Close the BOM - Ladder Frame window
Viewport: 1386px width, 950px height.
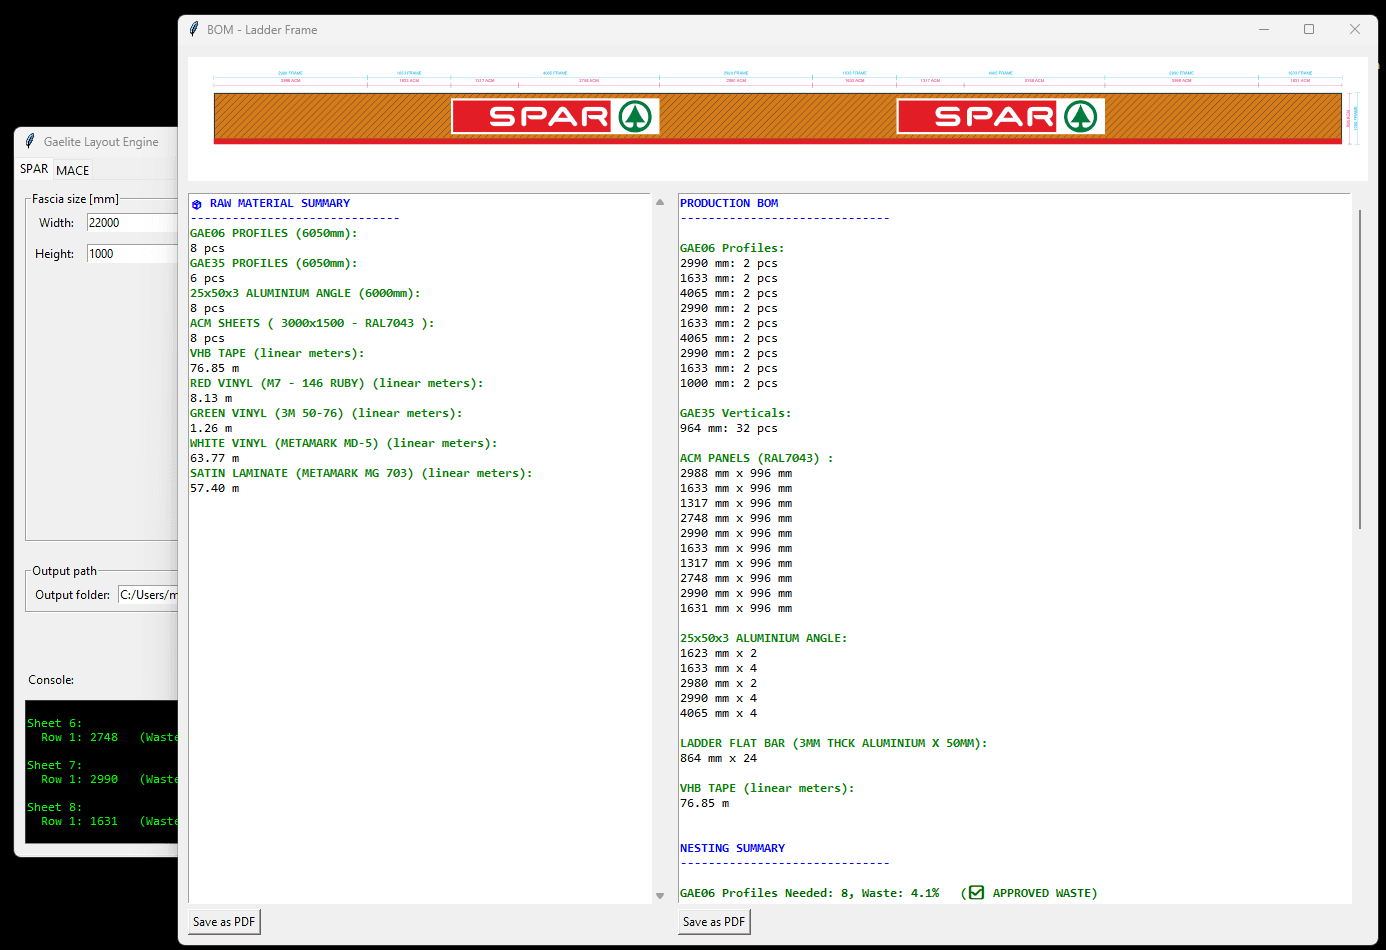pos(1355,29)
